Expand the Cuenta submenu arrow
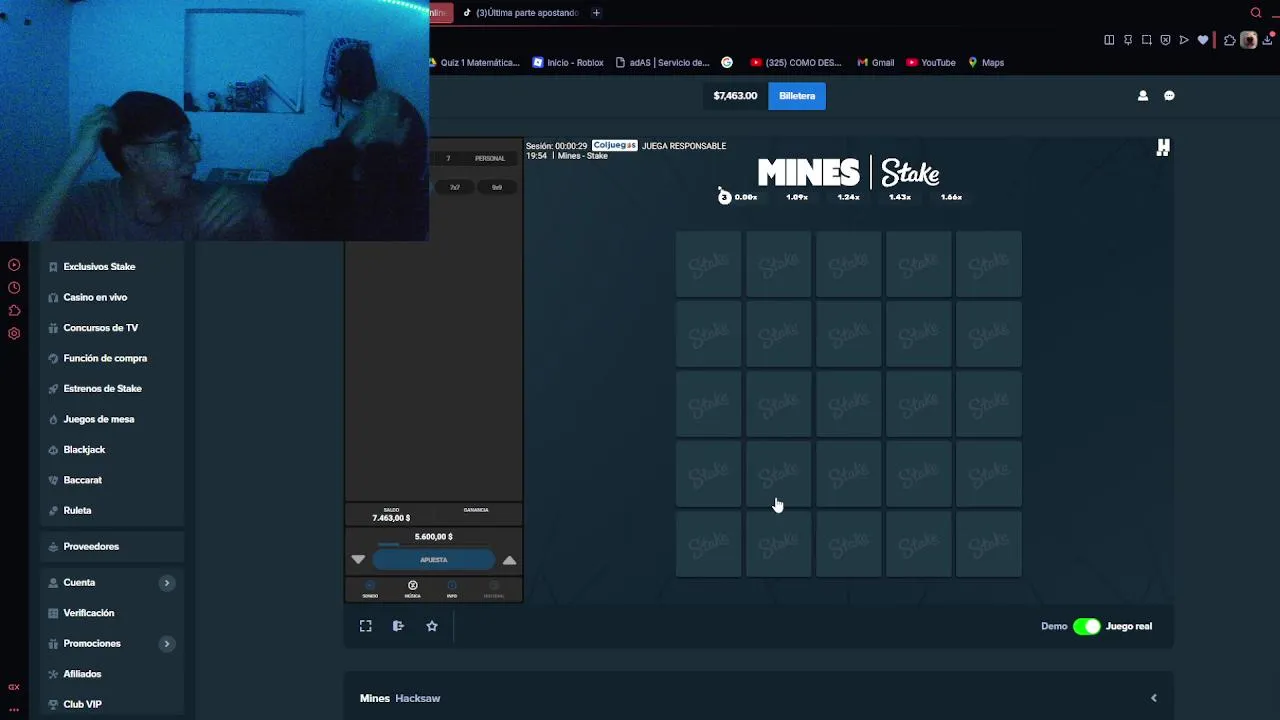The width and height of the screenshot is (1280, 720). pyautogui.click(x=167, y=583)
